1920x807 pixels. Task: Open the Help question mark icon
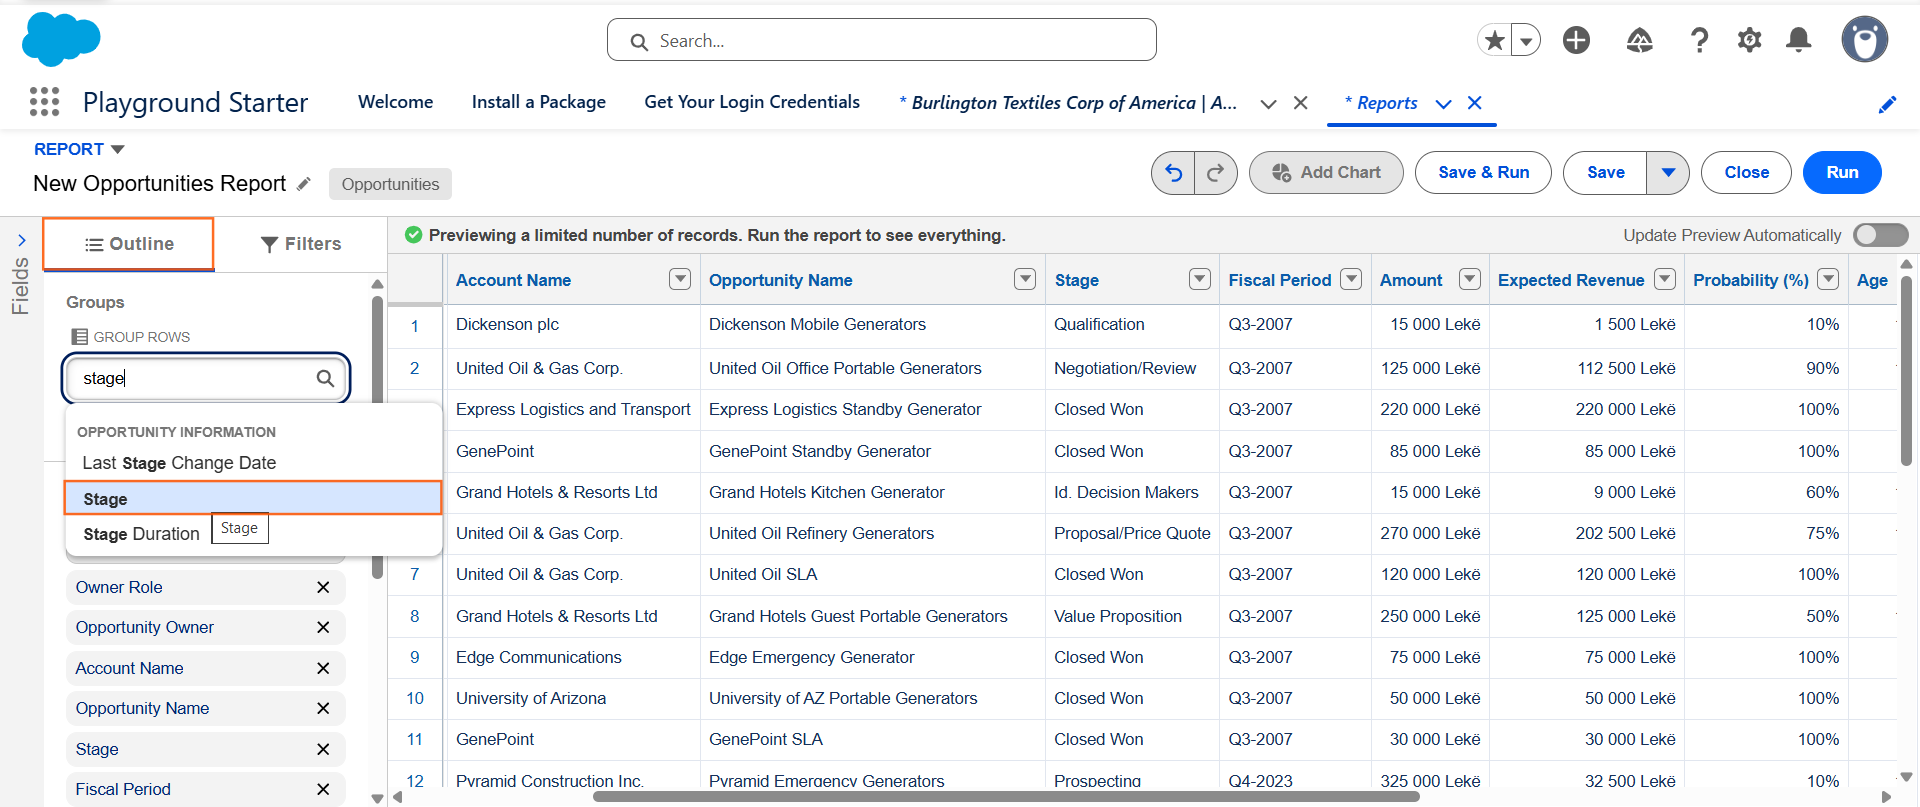(x=1699, y=40)
